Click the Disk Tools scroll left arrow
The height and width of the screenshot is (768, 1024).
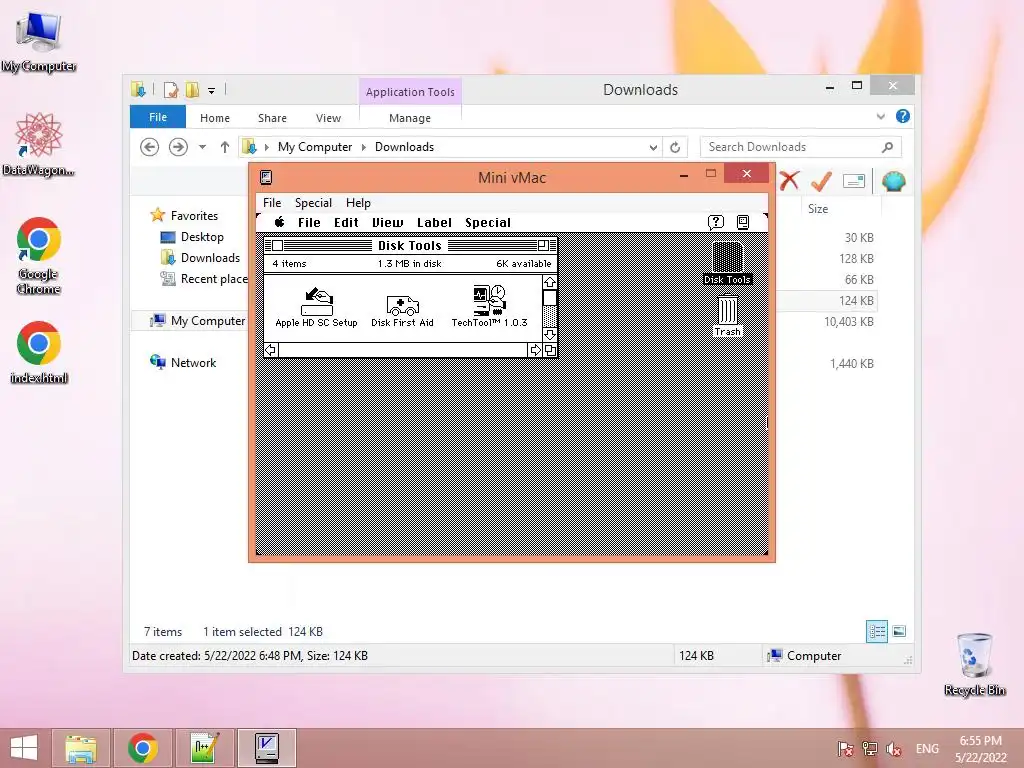click(x=271, y=350)
